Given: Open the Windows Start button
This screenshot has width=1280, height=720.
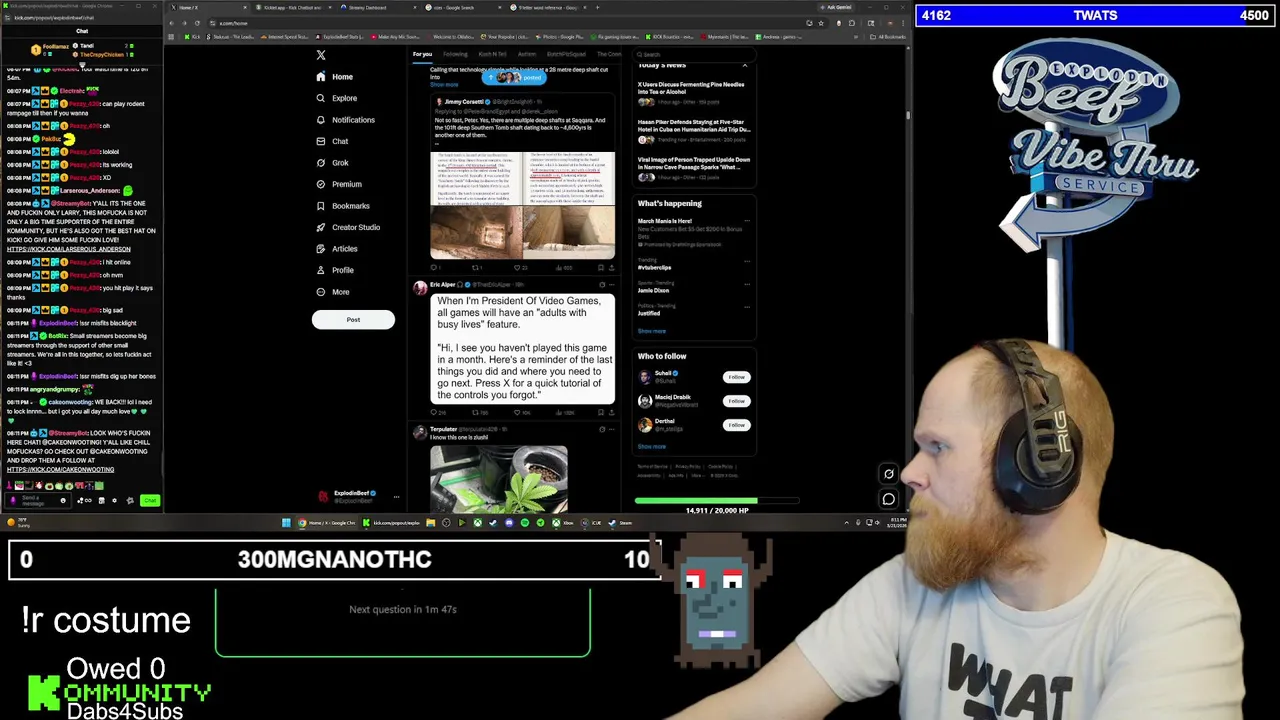Looking at the screenshot, I should (x=286, y=523).
